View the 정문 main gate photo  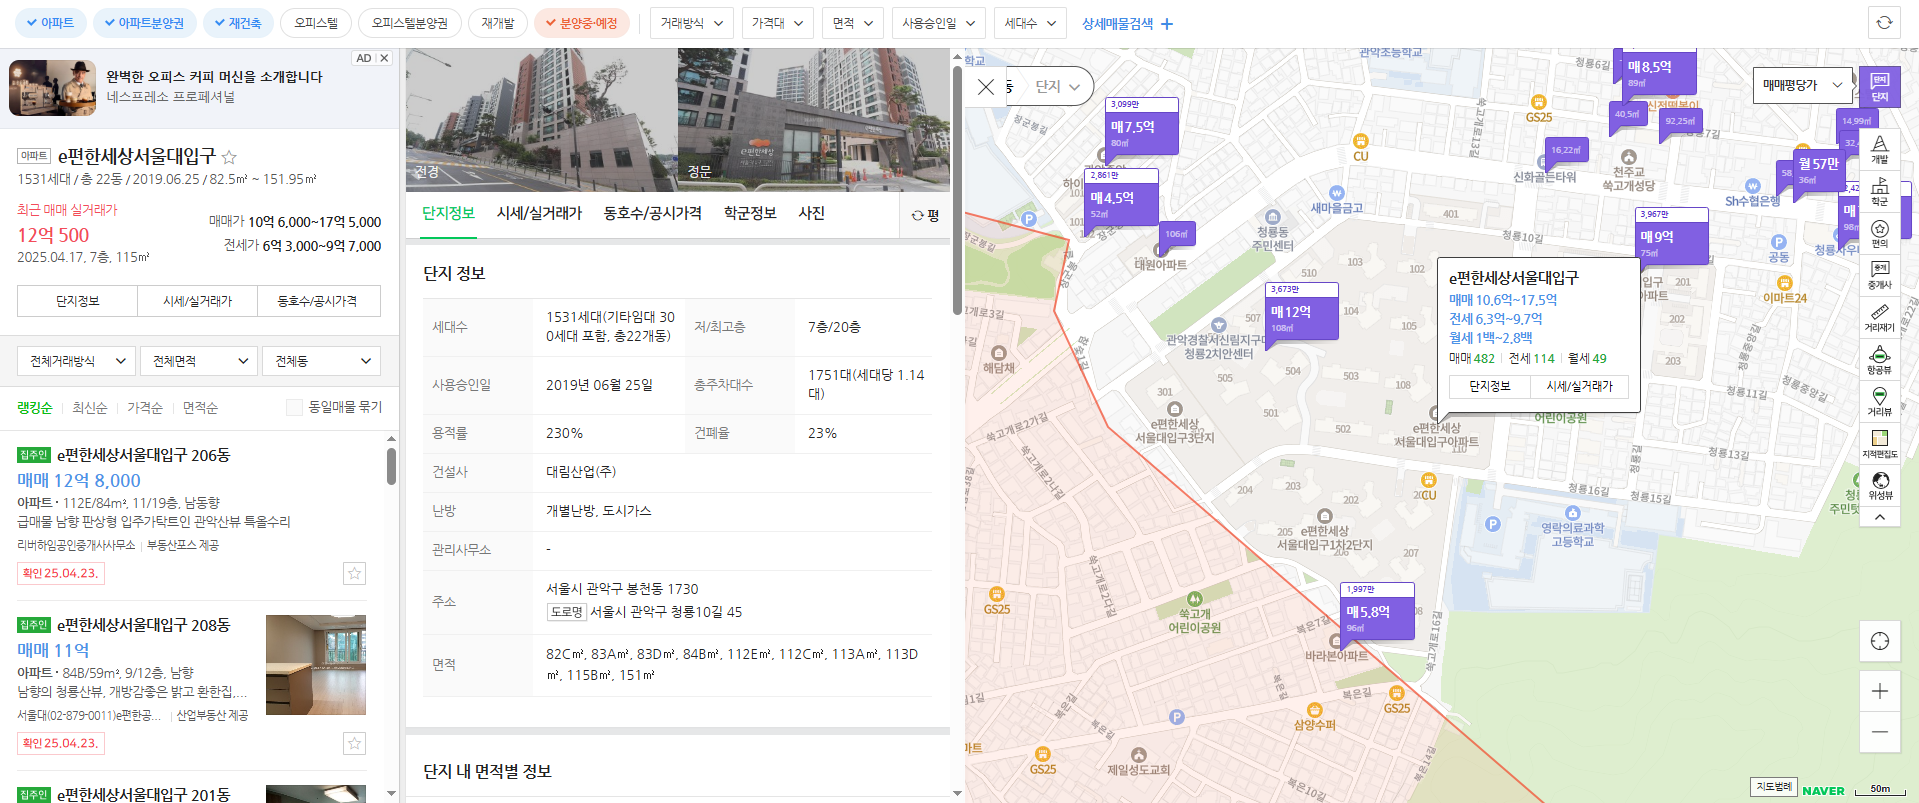tap(813, 120)
